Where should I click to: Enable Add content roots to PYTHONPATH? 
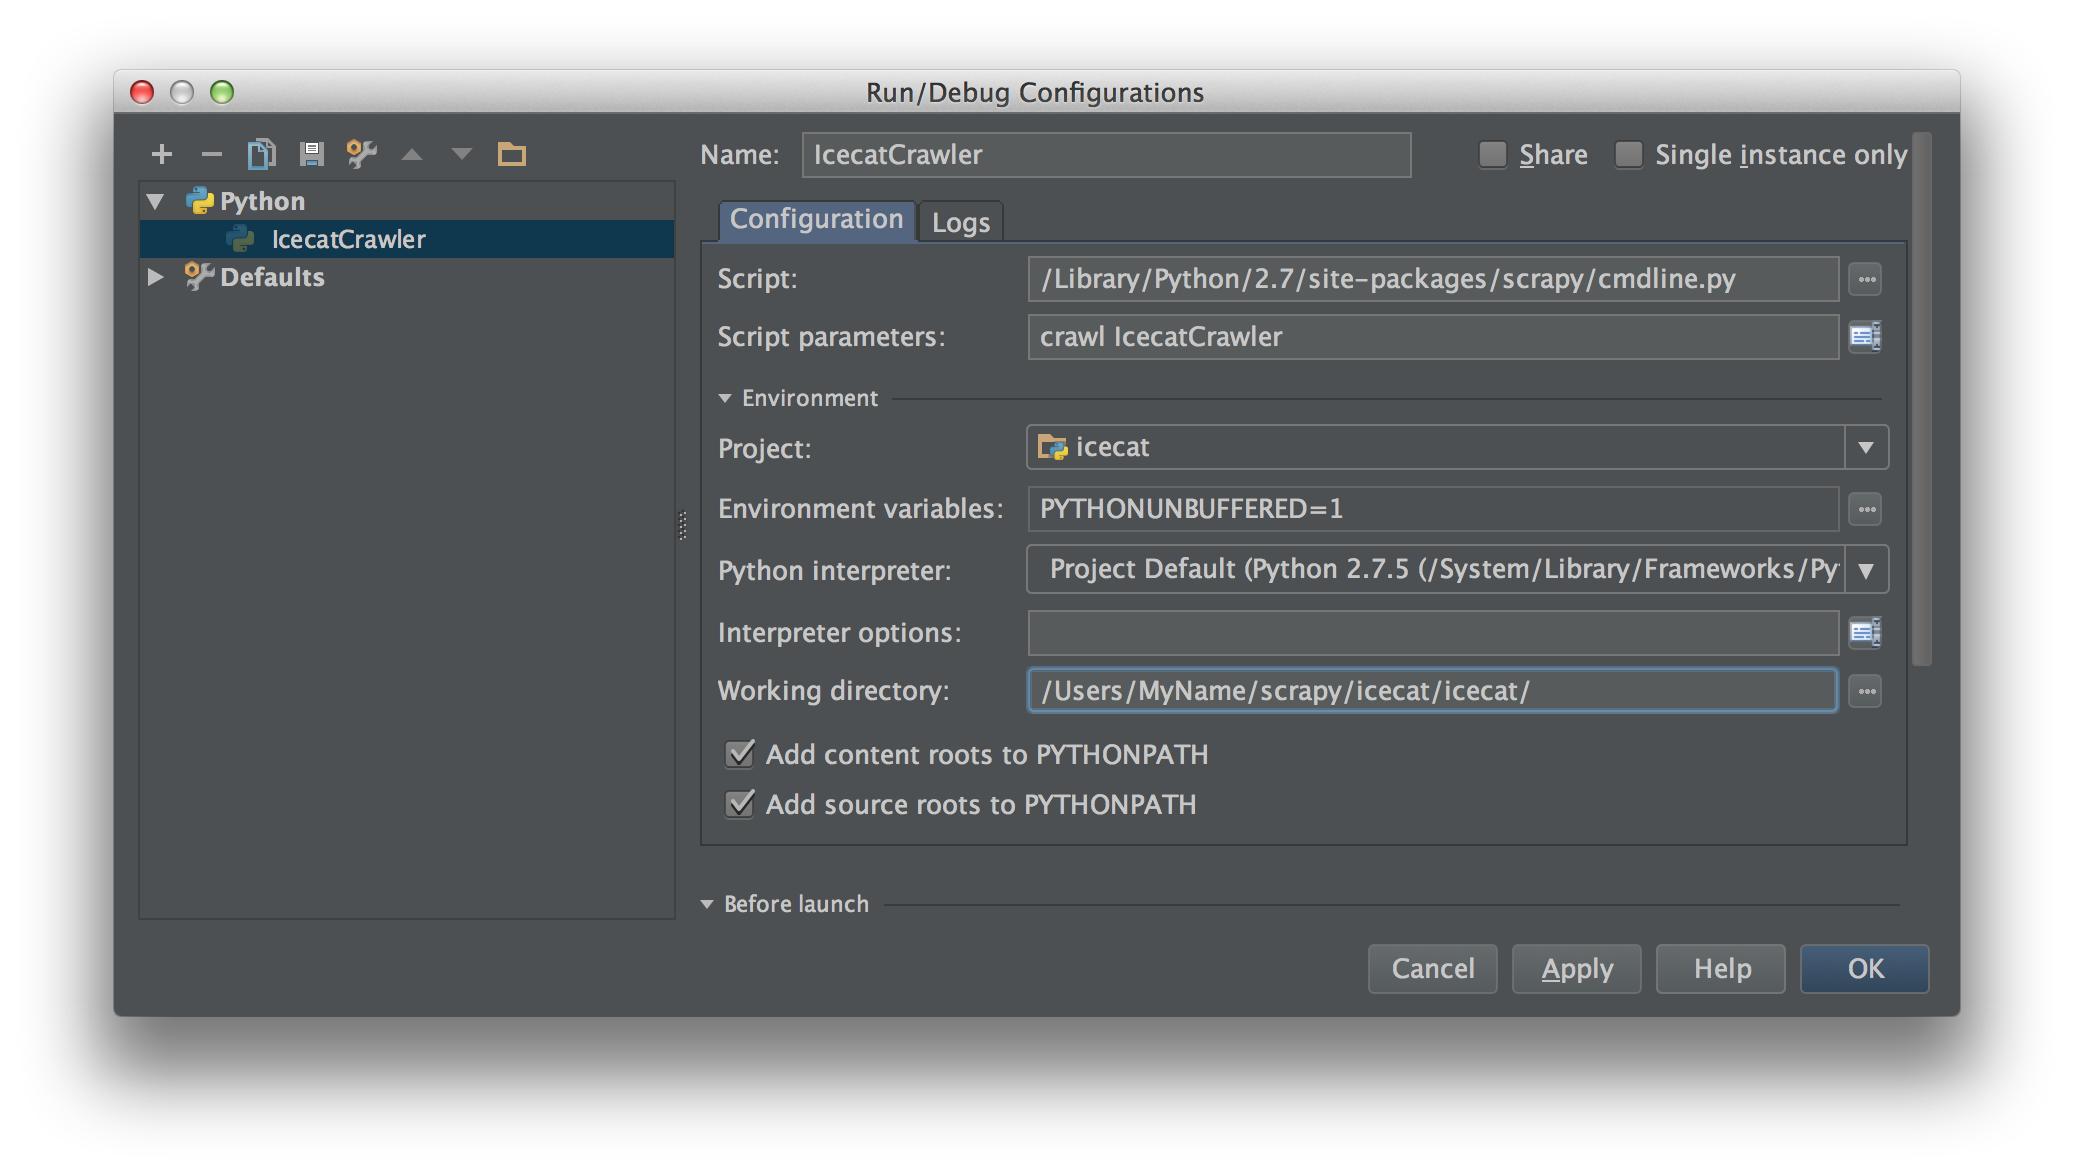[738, 754]
